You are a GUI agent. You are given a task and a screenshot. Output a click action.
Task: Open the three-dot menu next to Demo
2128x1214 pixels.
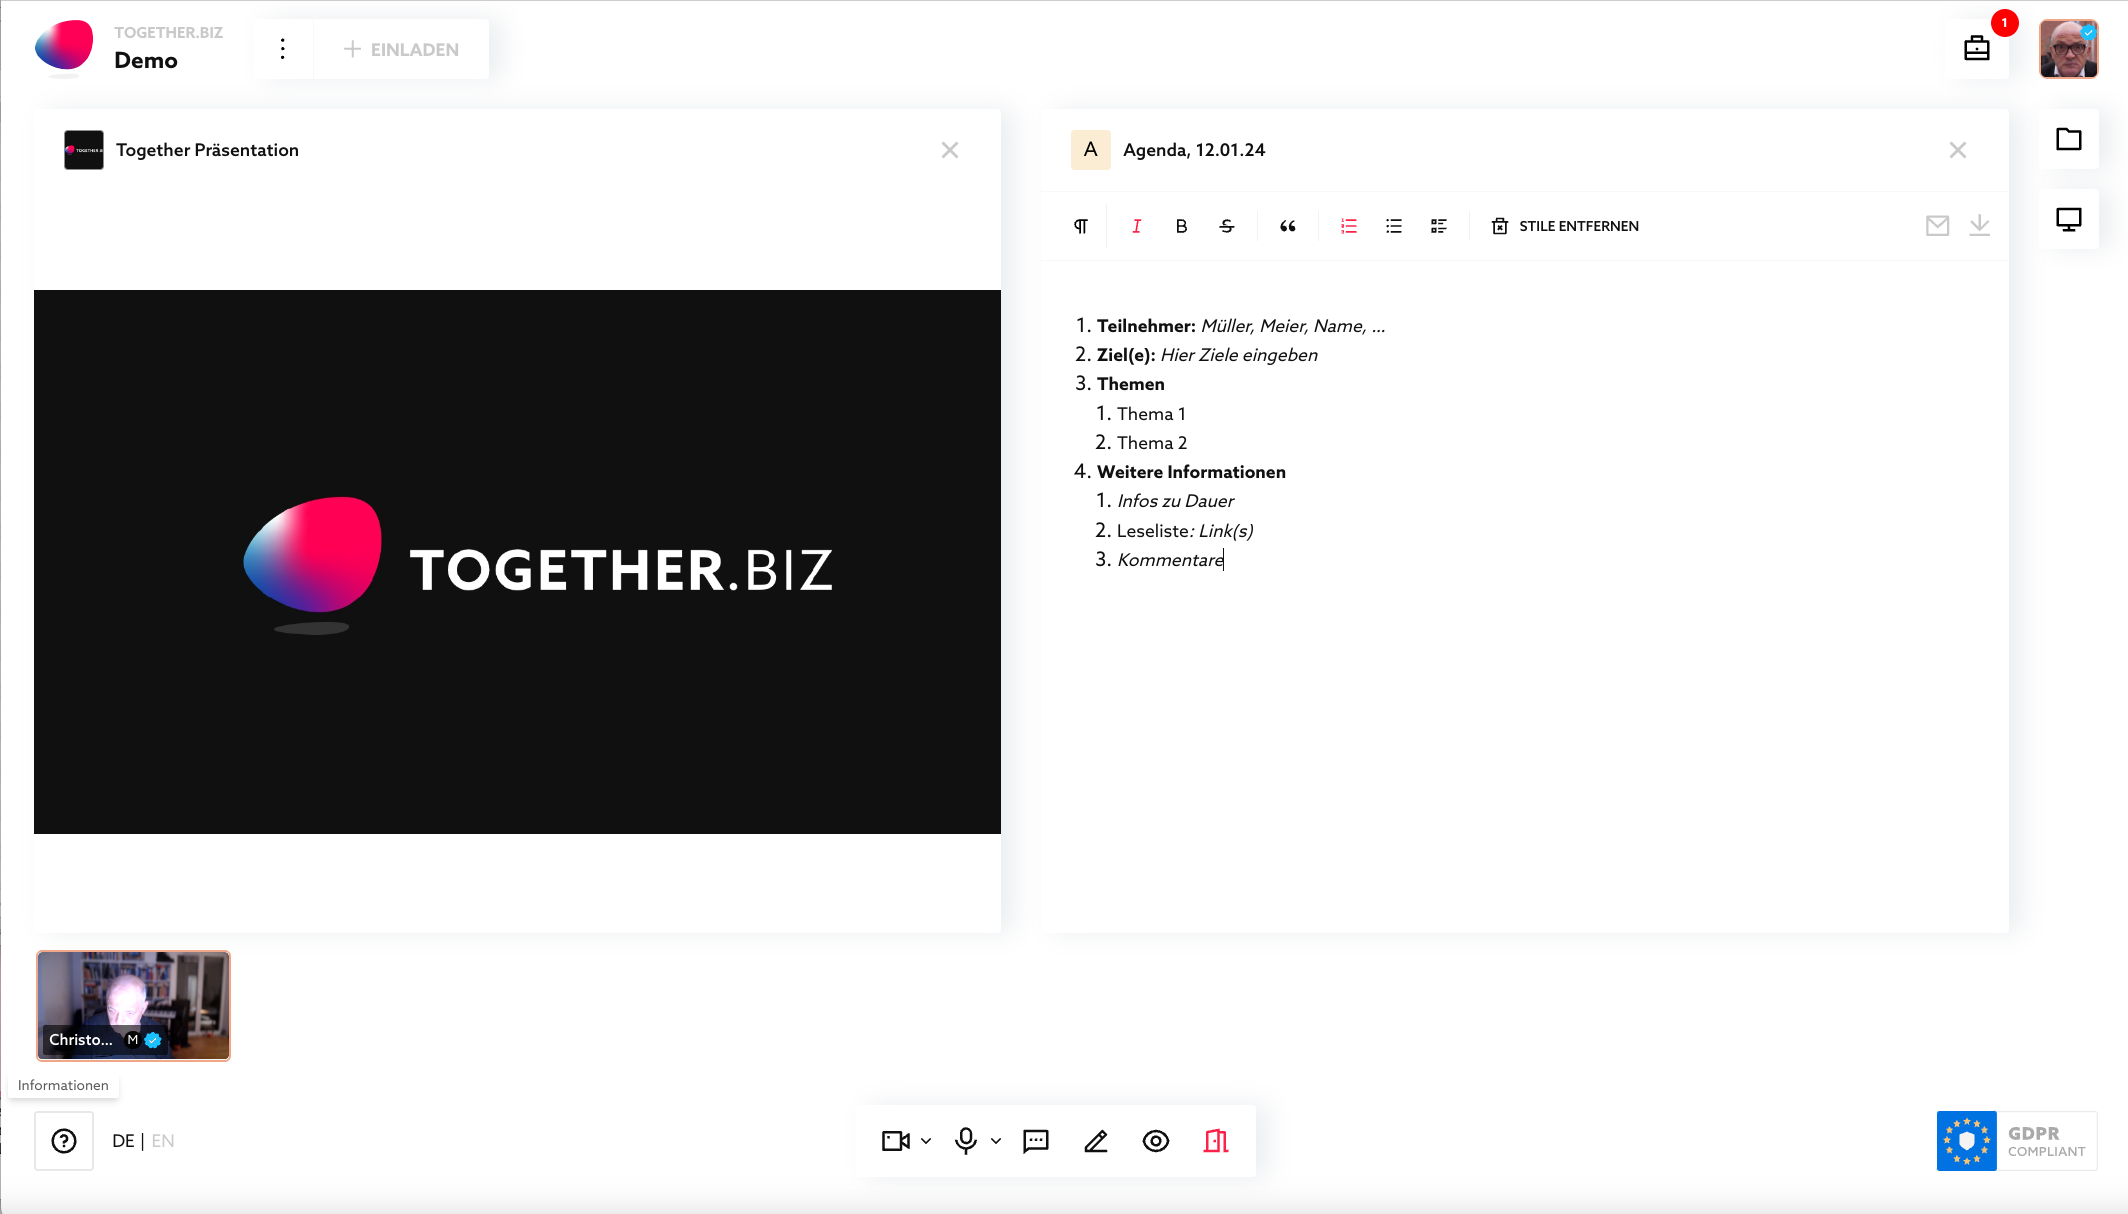(x=283, y=48)
